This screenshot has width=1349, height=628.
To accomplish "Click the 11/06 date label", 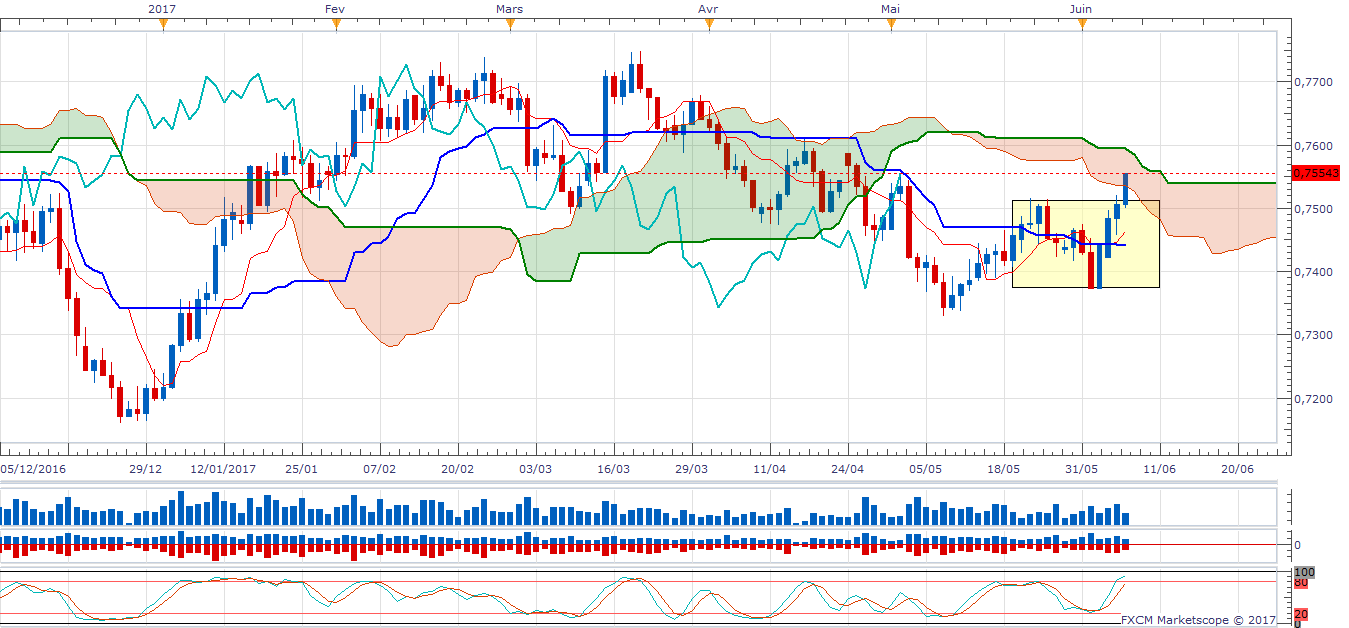I will coord(1160,467).
